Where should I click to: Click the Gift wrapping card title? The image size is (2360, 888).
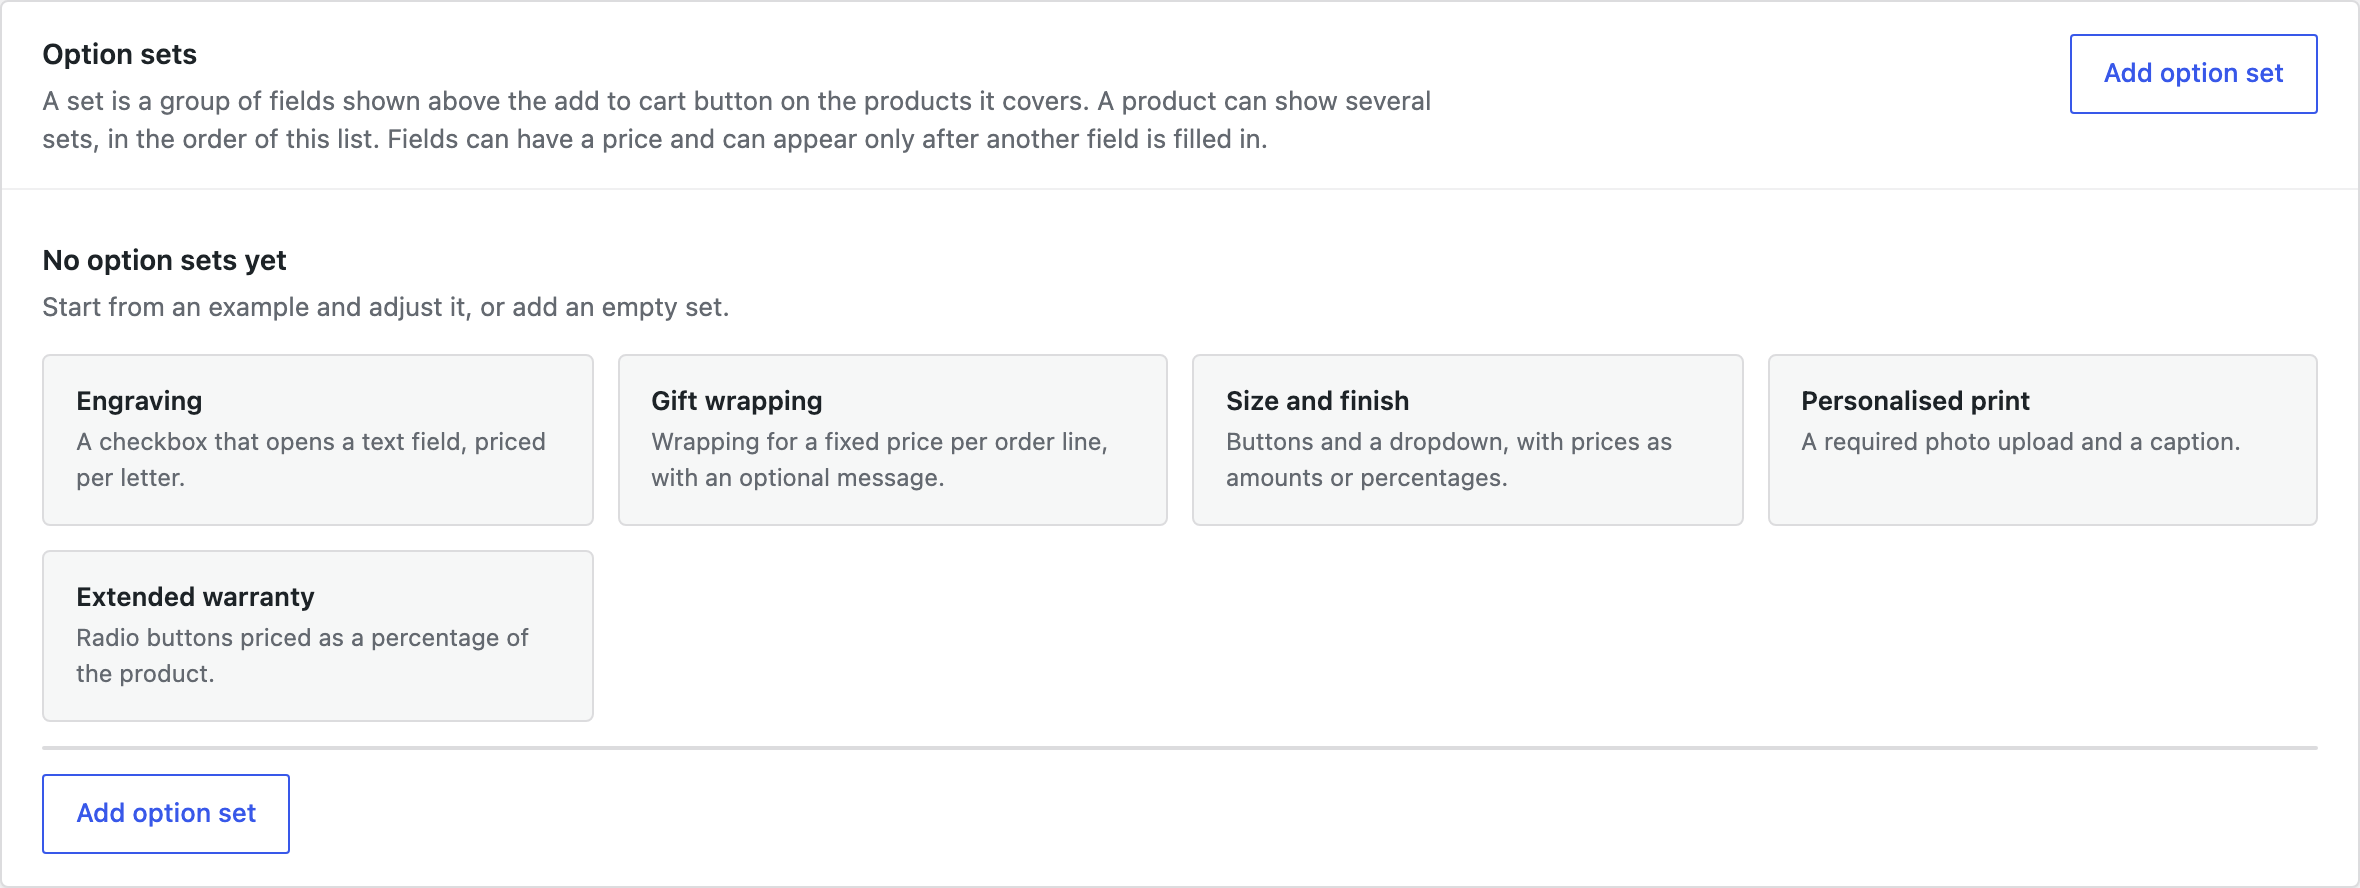pyautogui.click(x=737, y=401)
